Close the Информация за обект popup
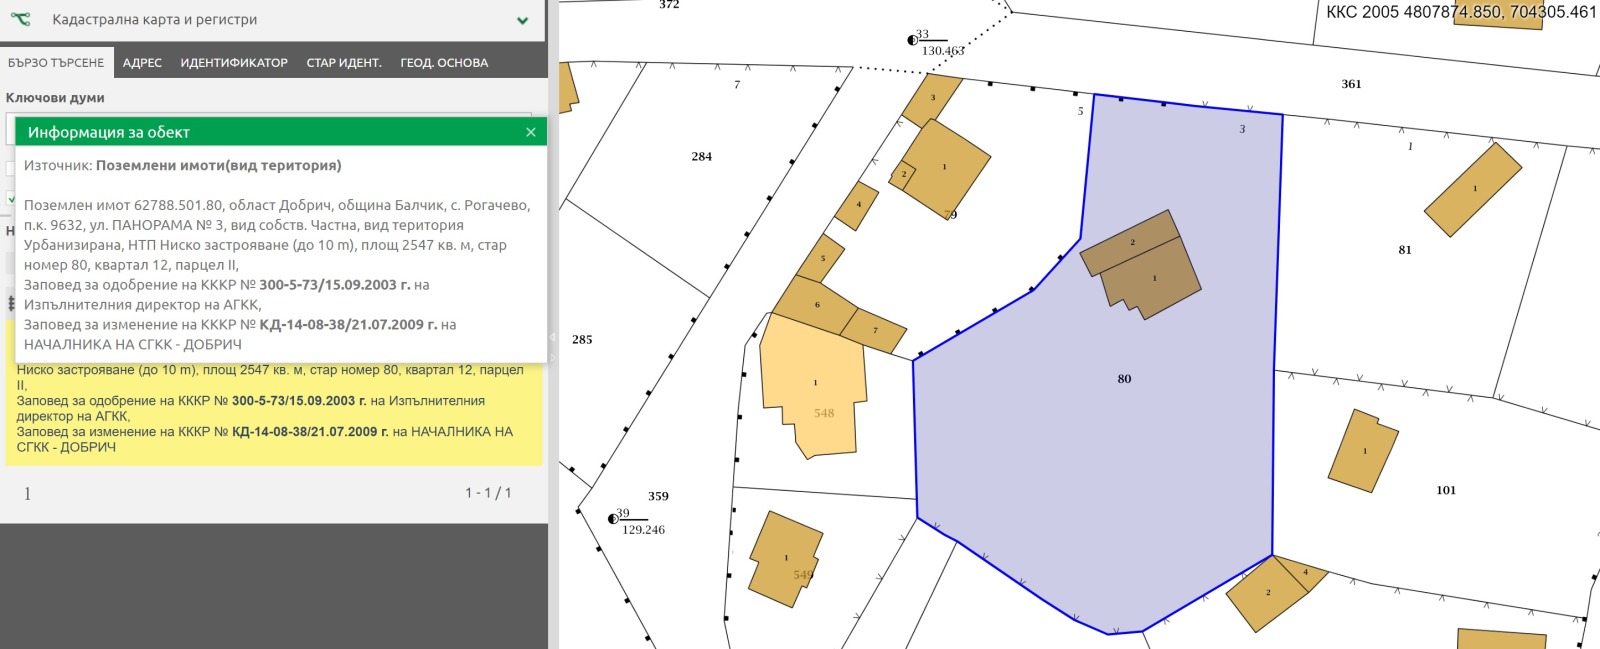The height and width of the screenshot is (649, 1600). [531, 132]
